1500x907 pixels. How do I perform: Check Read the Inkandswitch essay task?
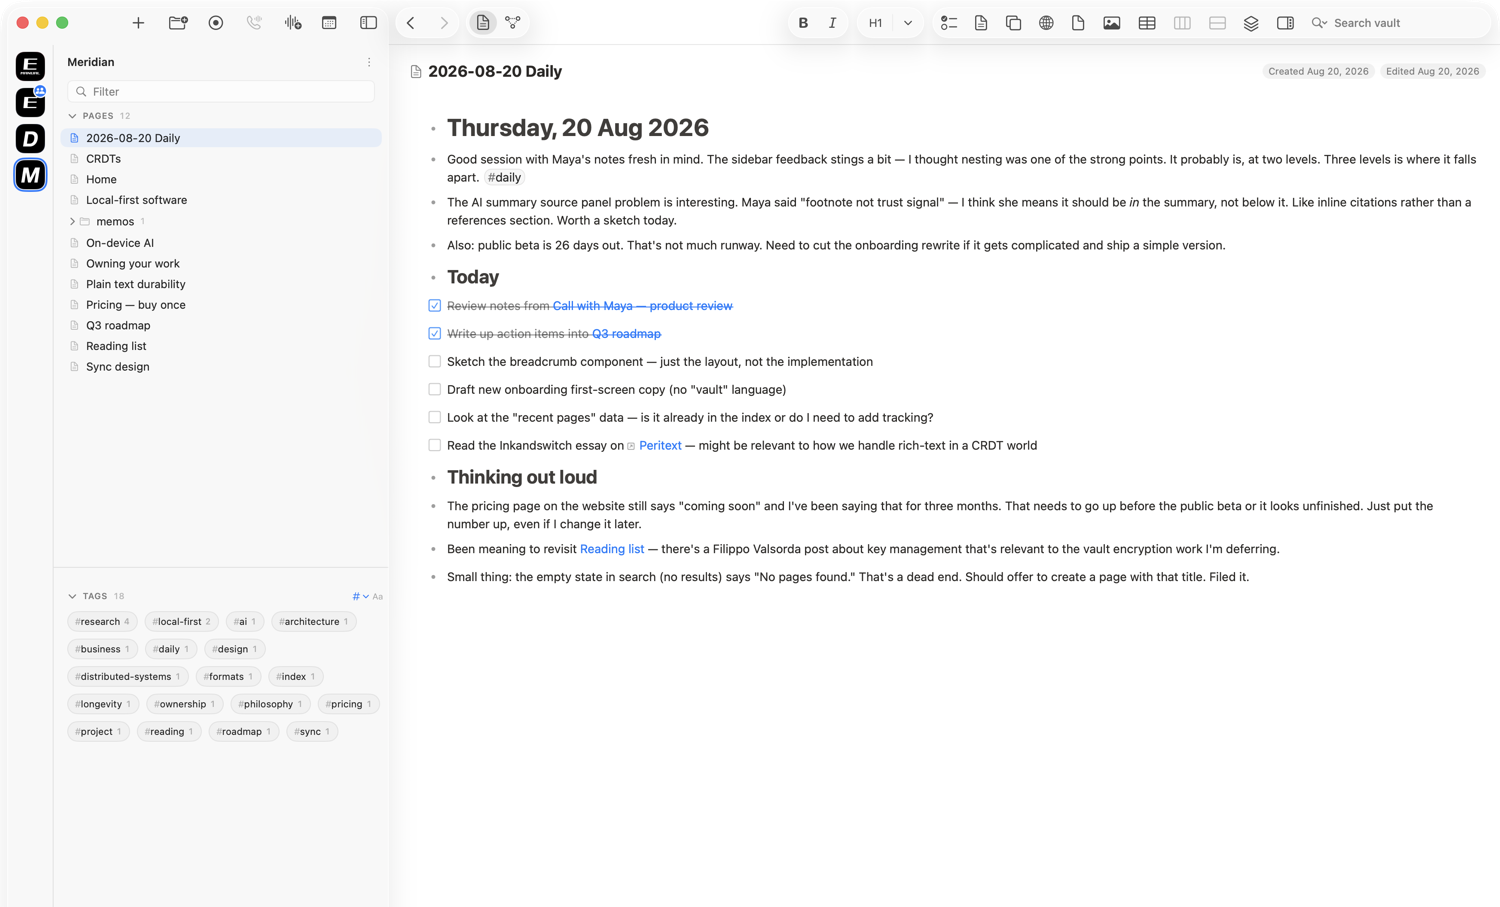(x=434, y=446)
